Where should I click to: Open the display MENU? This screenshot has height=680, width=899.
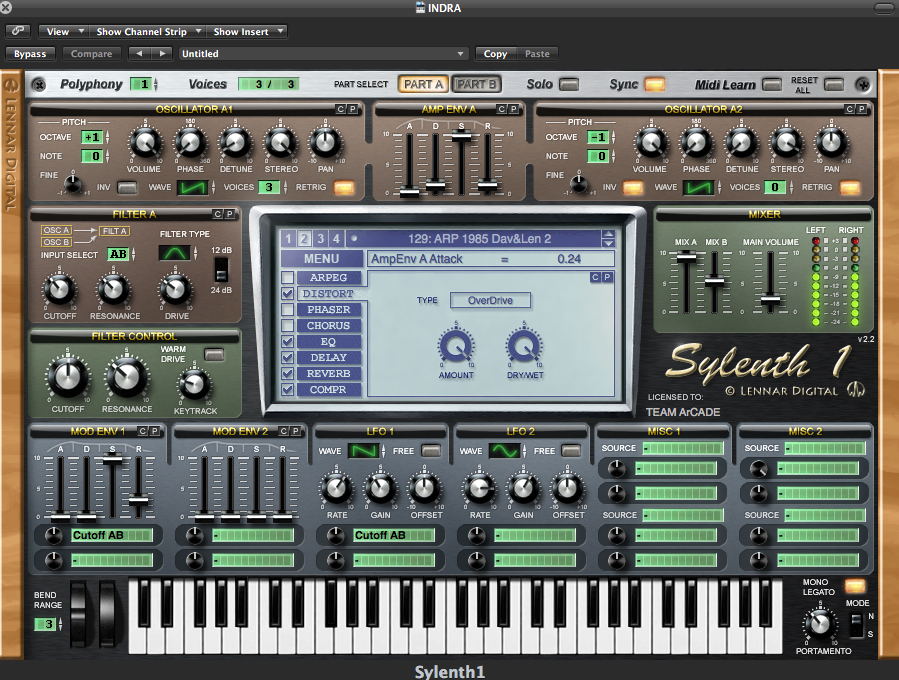coord(322,259)
